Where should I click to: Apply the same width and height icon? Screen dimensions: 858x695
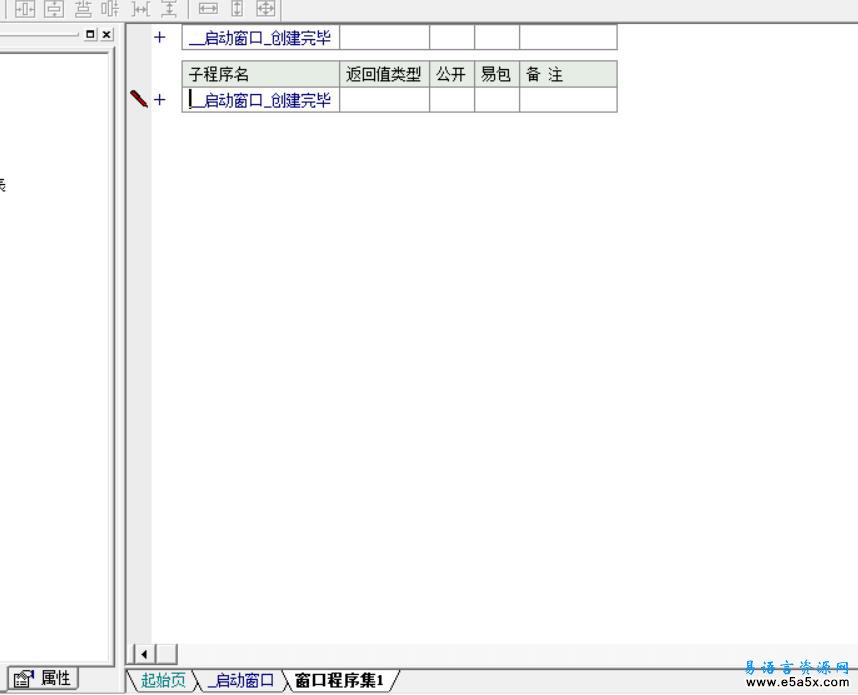coord(266,8)
